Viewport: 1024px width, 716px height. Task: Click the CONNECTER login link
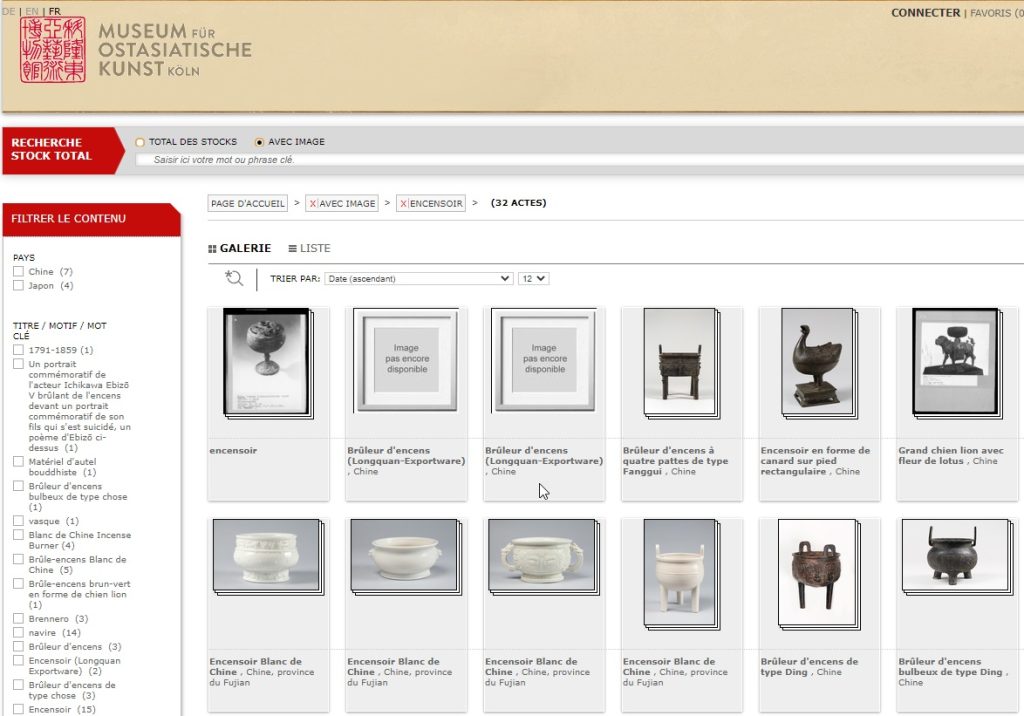[x=925, y=13]
